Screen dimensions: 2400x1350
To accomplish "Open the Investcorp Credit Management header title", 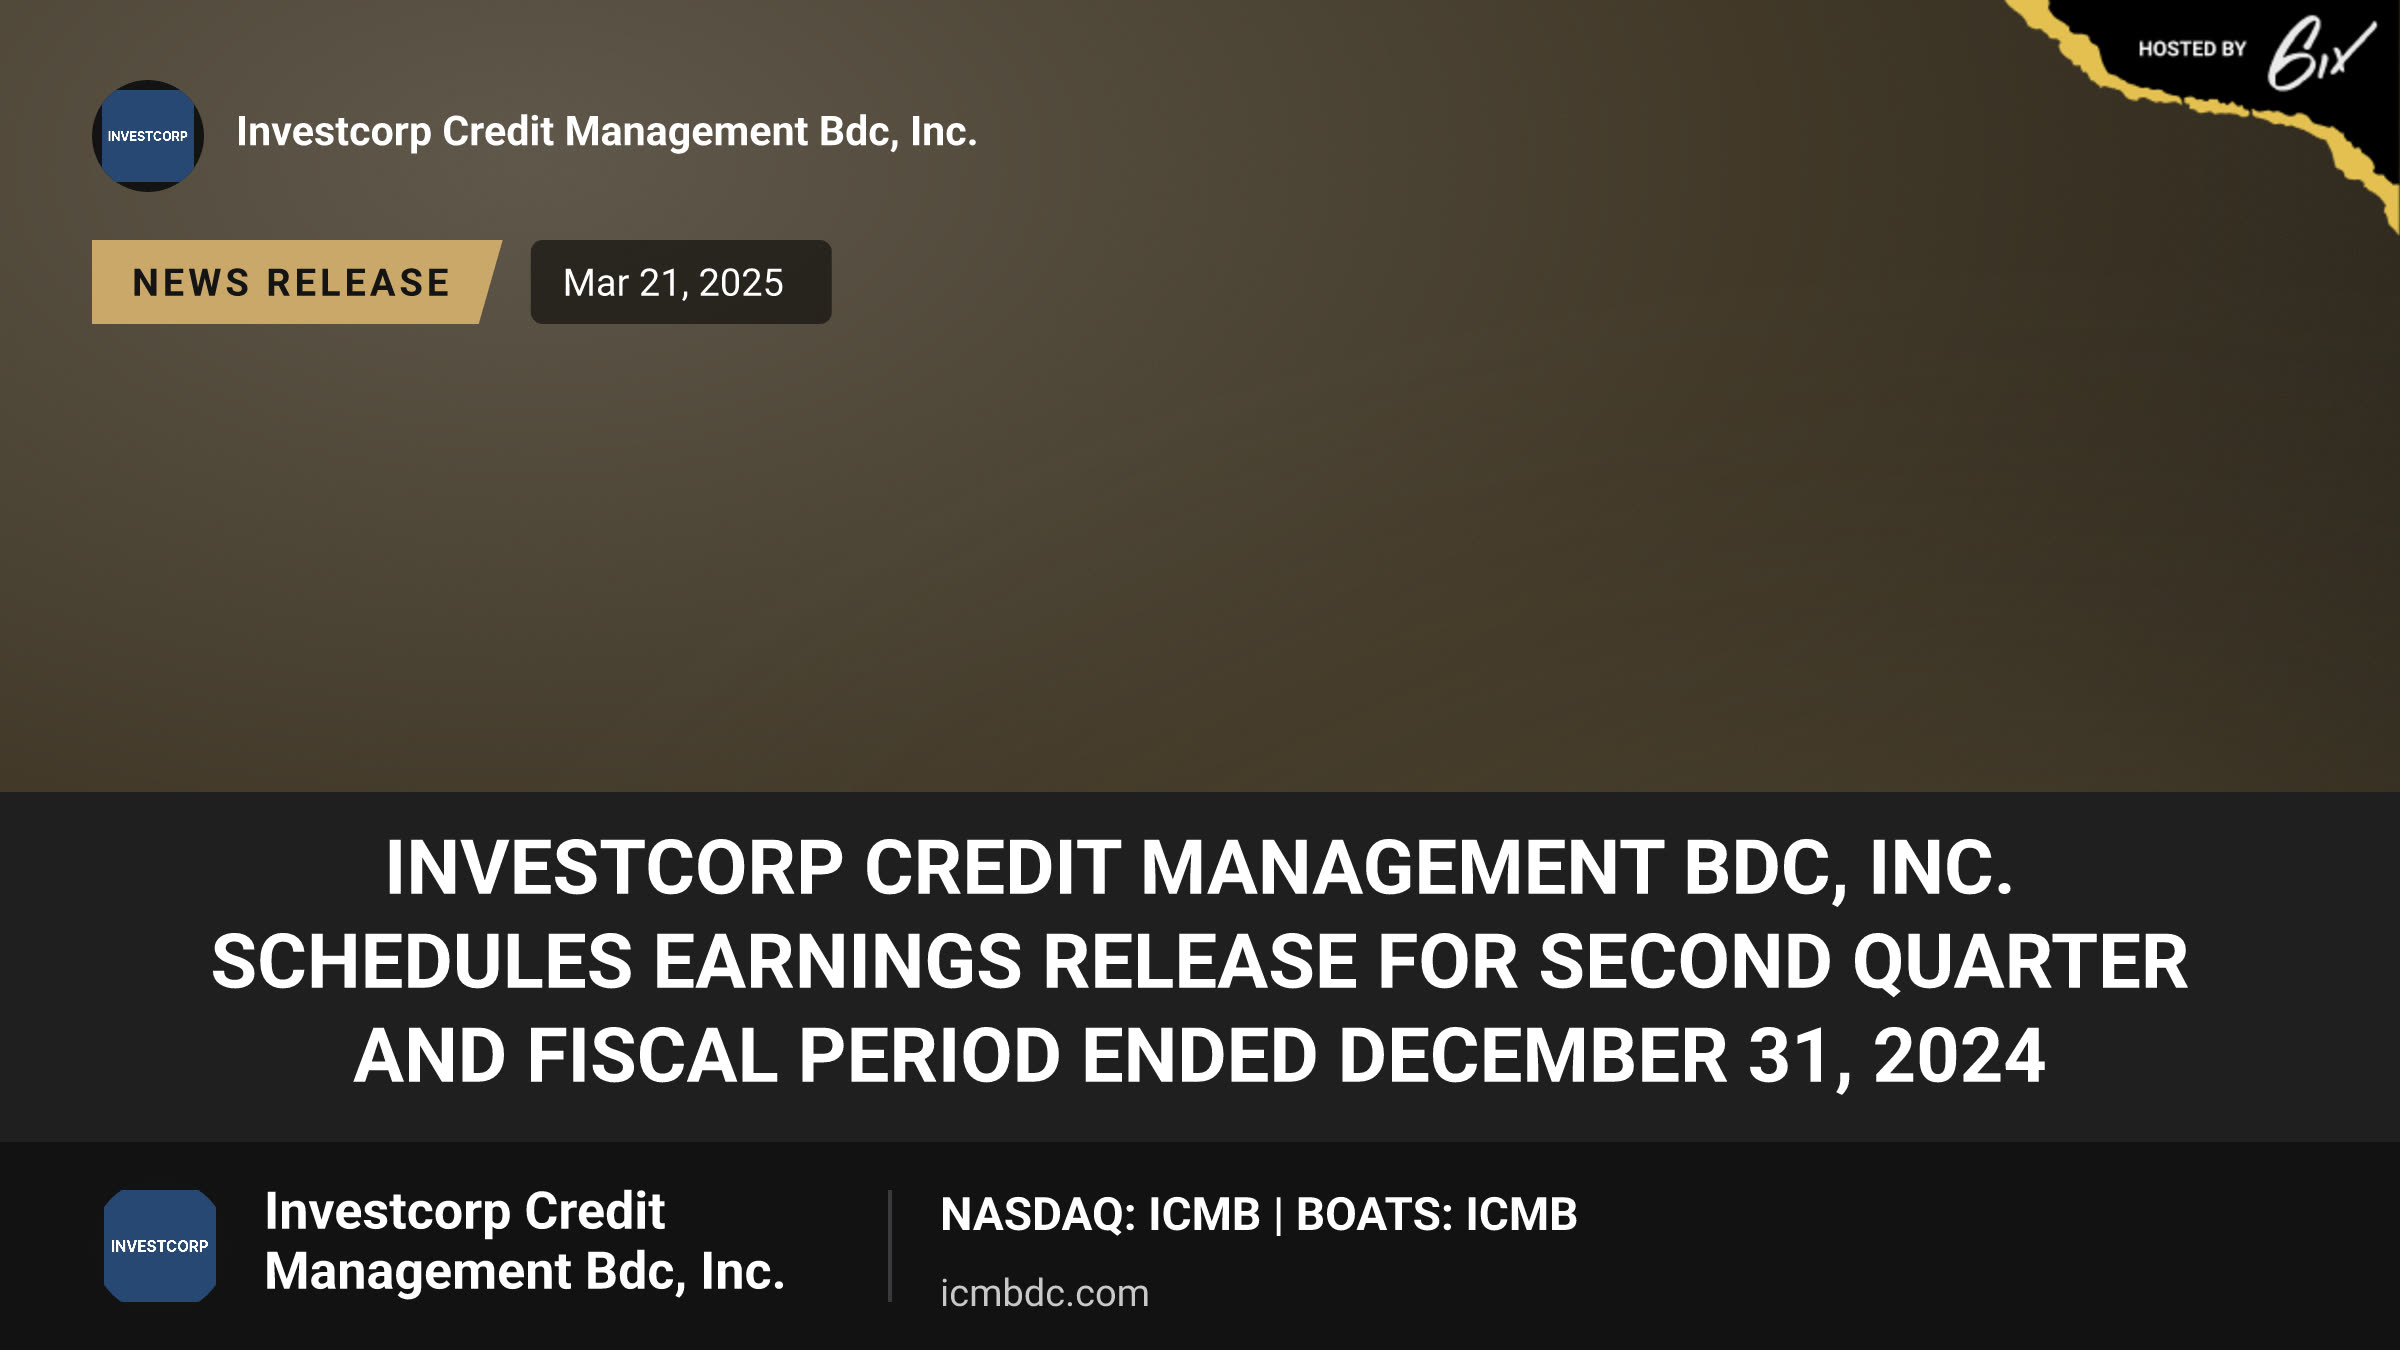I will pos(607,132).
